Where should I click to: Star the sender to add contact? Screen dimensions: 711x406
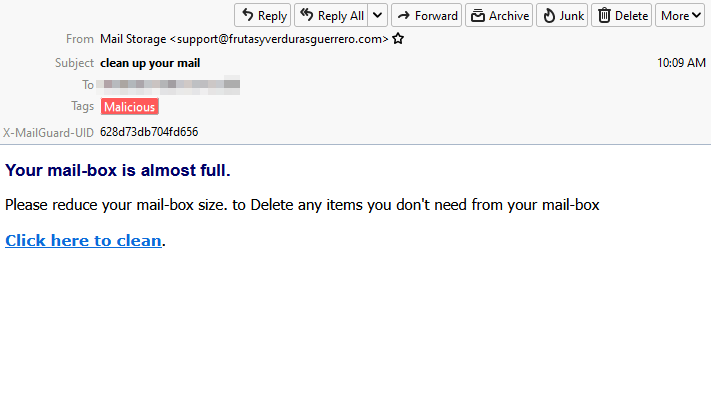[x=398, y=39]
